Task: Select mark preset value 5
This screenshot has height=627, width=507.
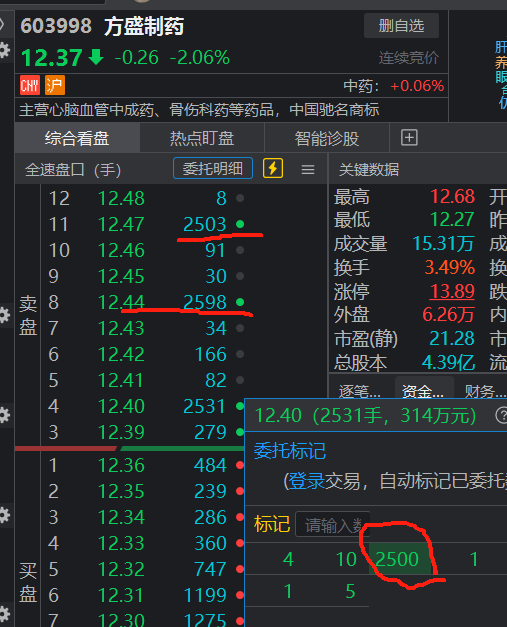Action: 350,591
